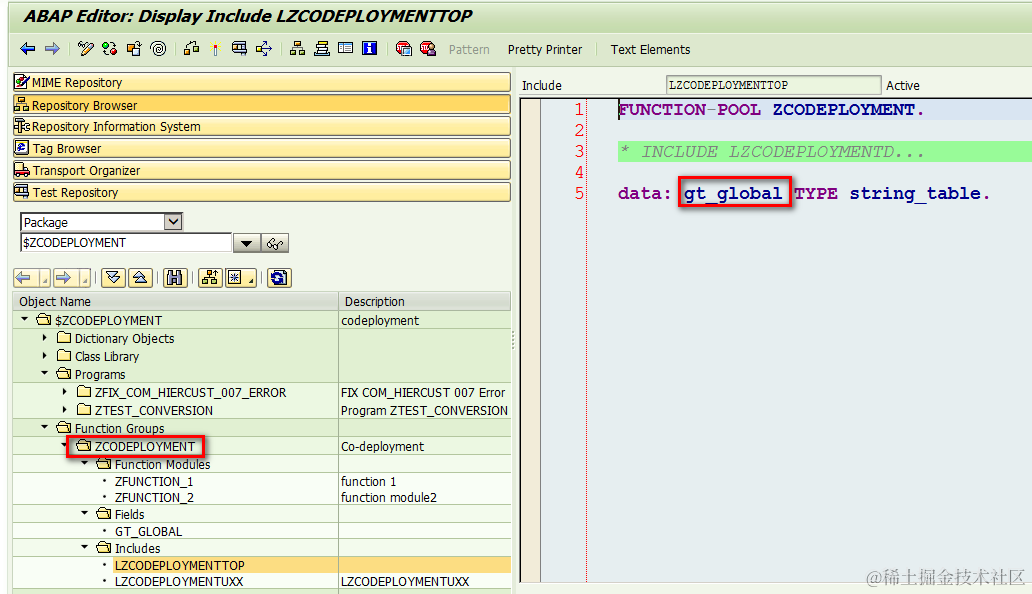Collapse the Function Groups folder
Viewport: 1032px width, 594px height.
[45, 428]
